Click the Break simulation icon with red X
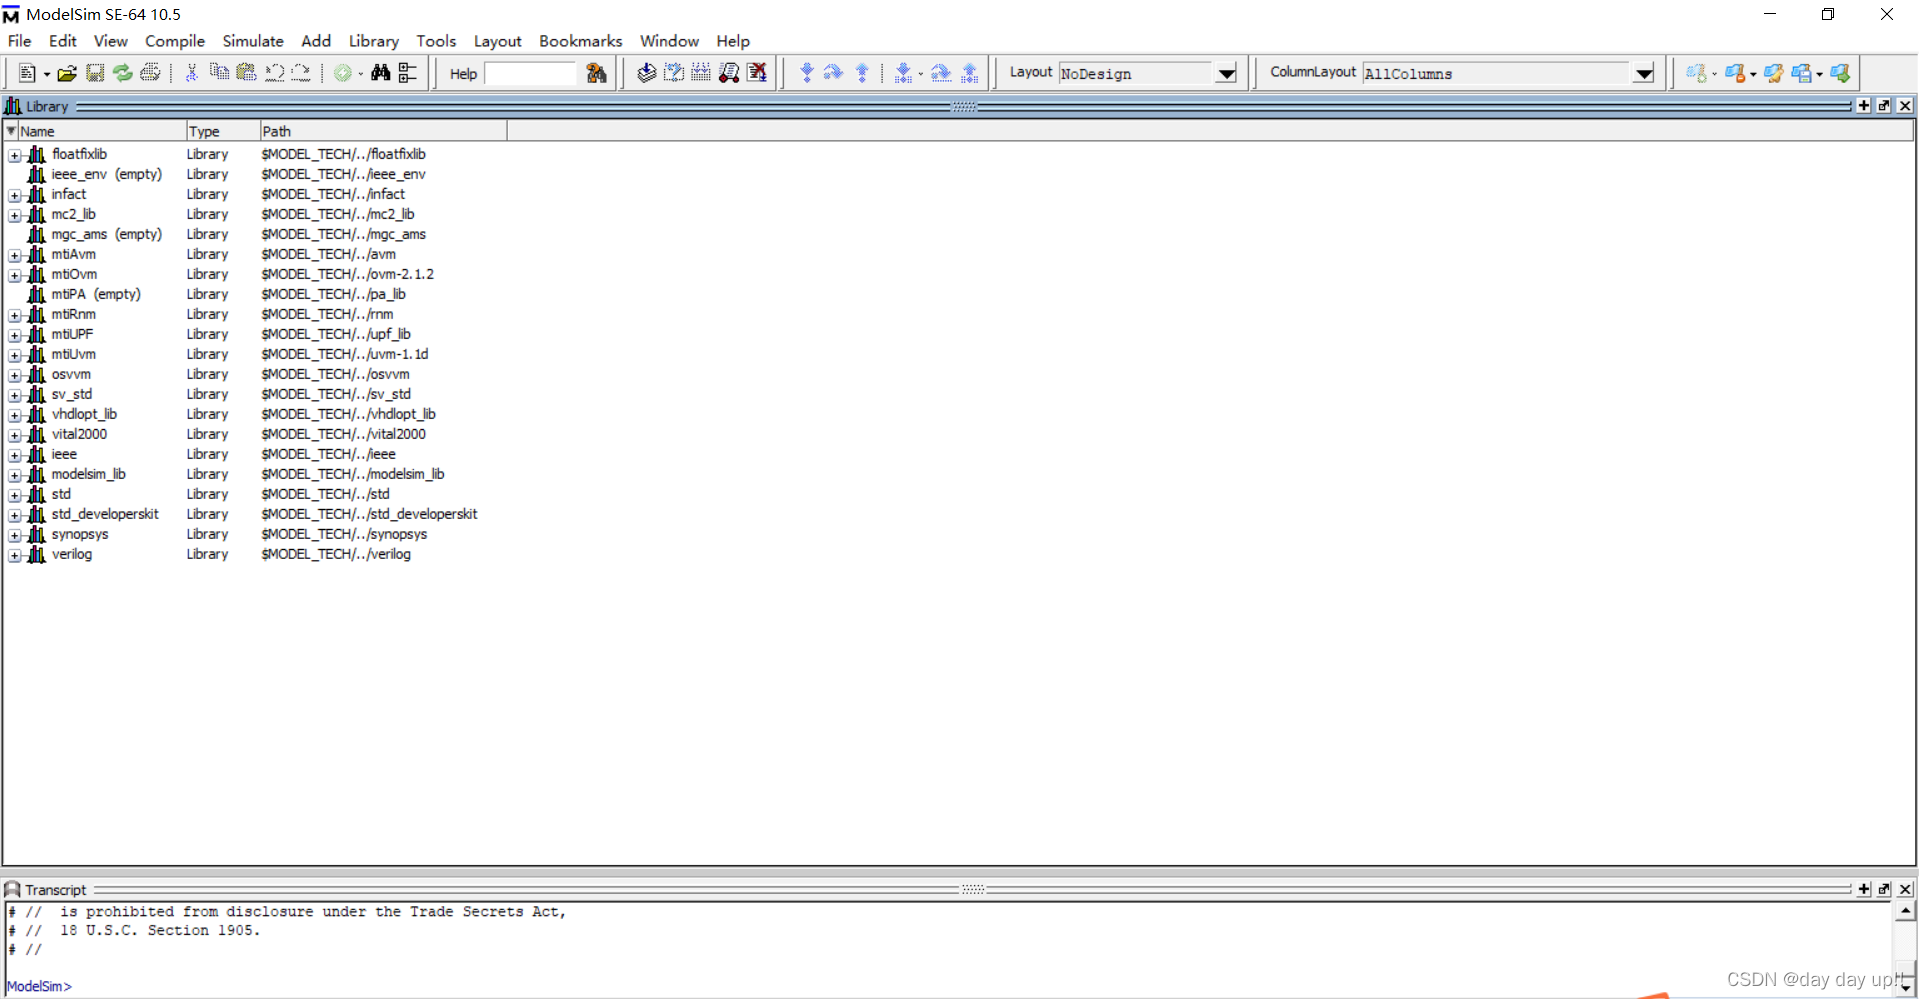The height and width of the screenshot is (999, 1919). (757, 73)
